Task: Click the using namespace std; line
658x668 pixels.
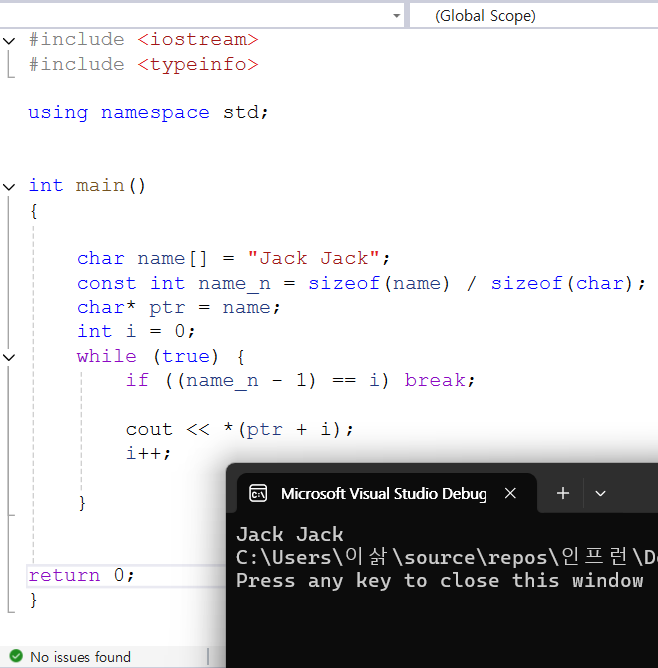Action: point(148,112)
